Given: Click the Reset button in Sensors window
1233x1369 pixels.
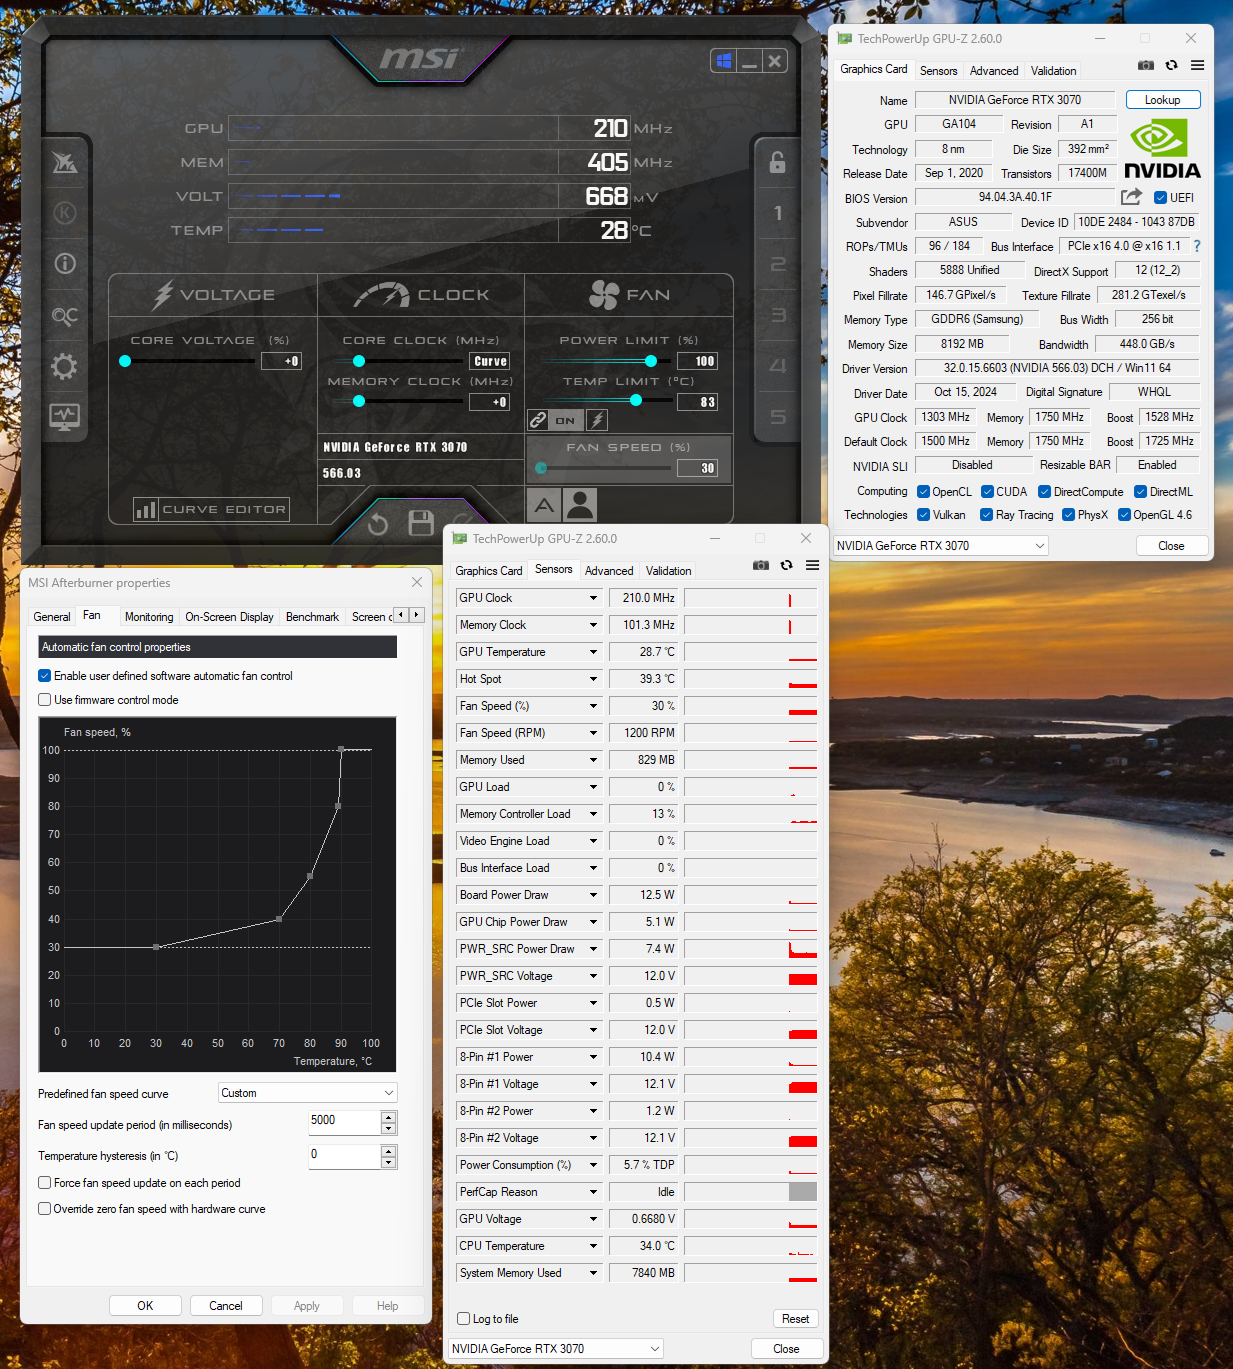Looking at the screenshot, I should point(796,1319).
